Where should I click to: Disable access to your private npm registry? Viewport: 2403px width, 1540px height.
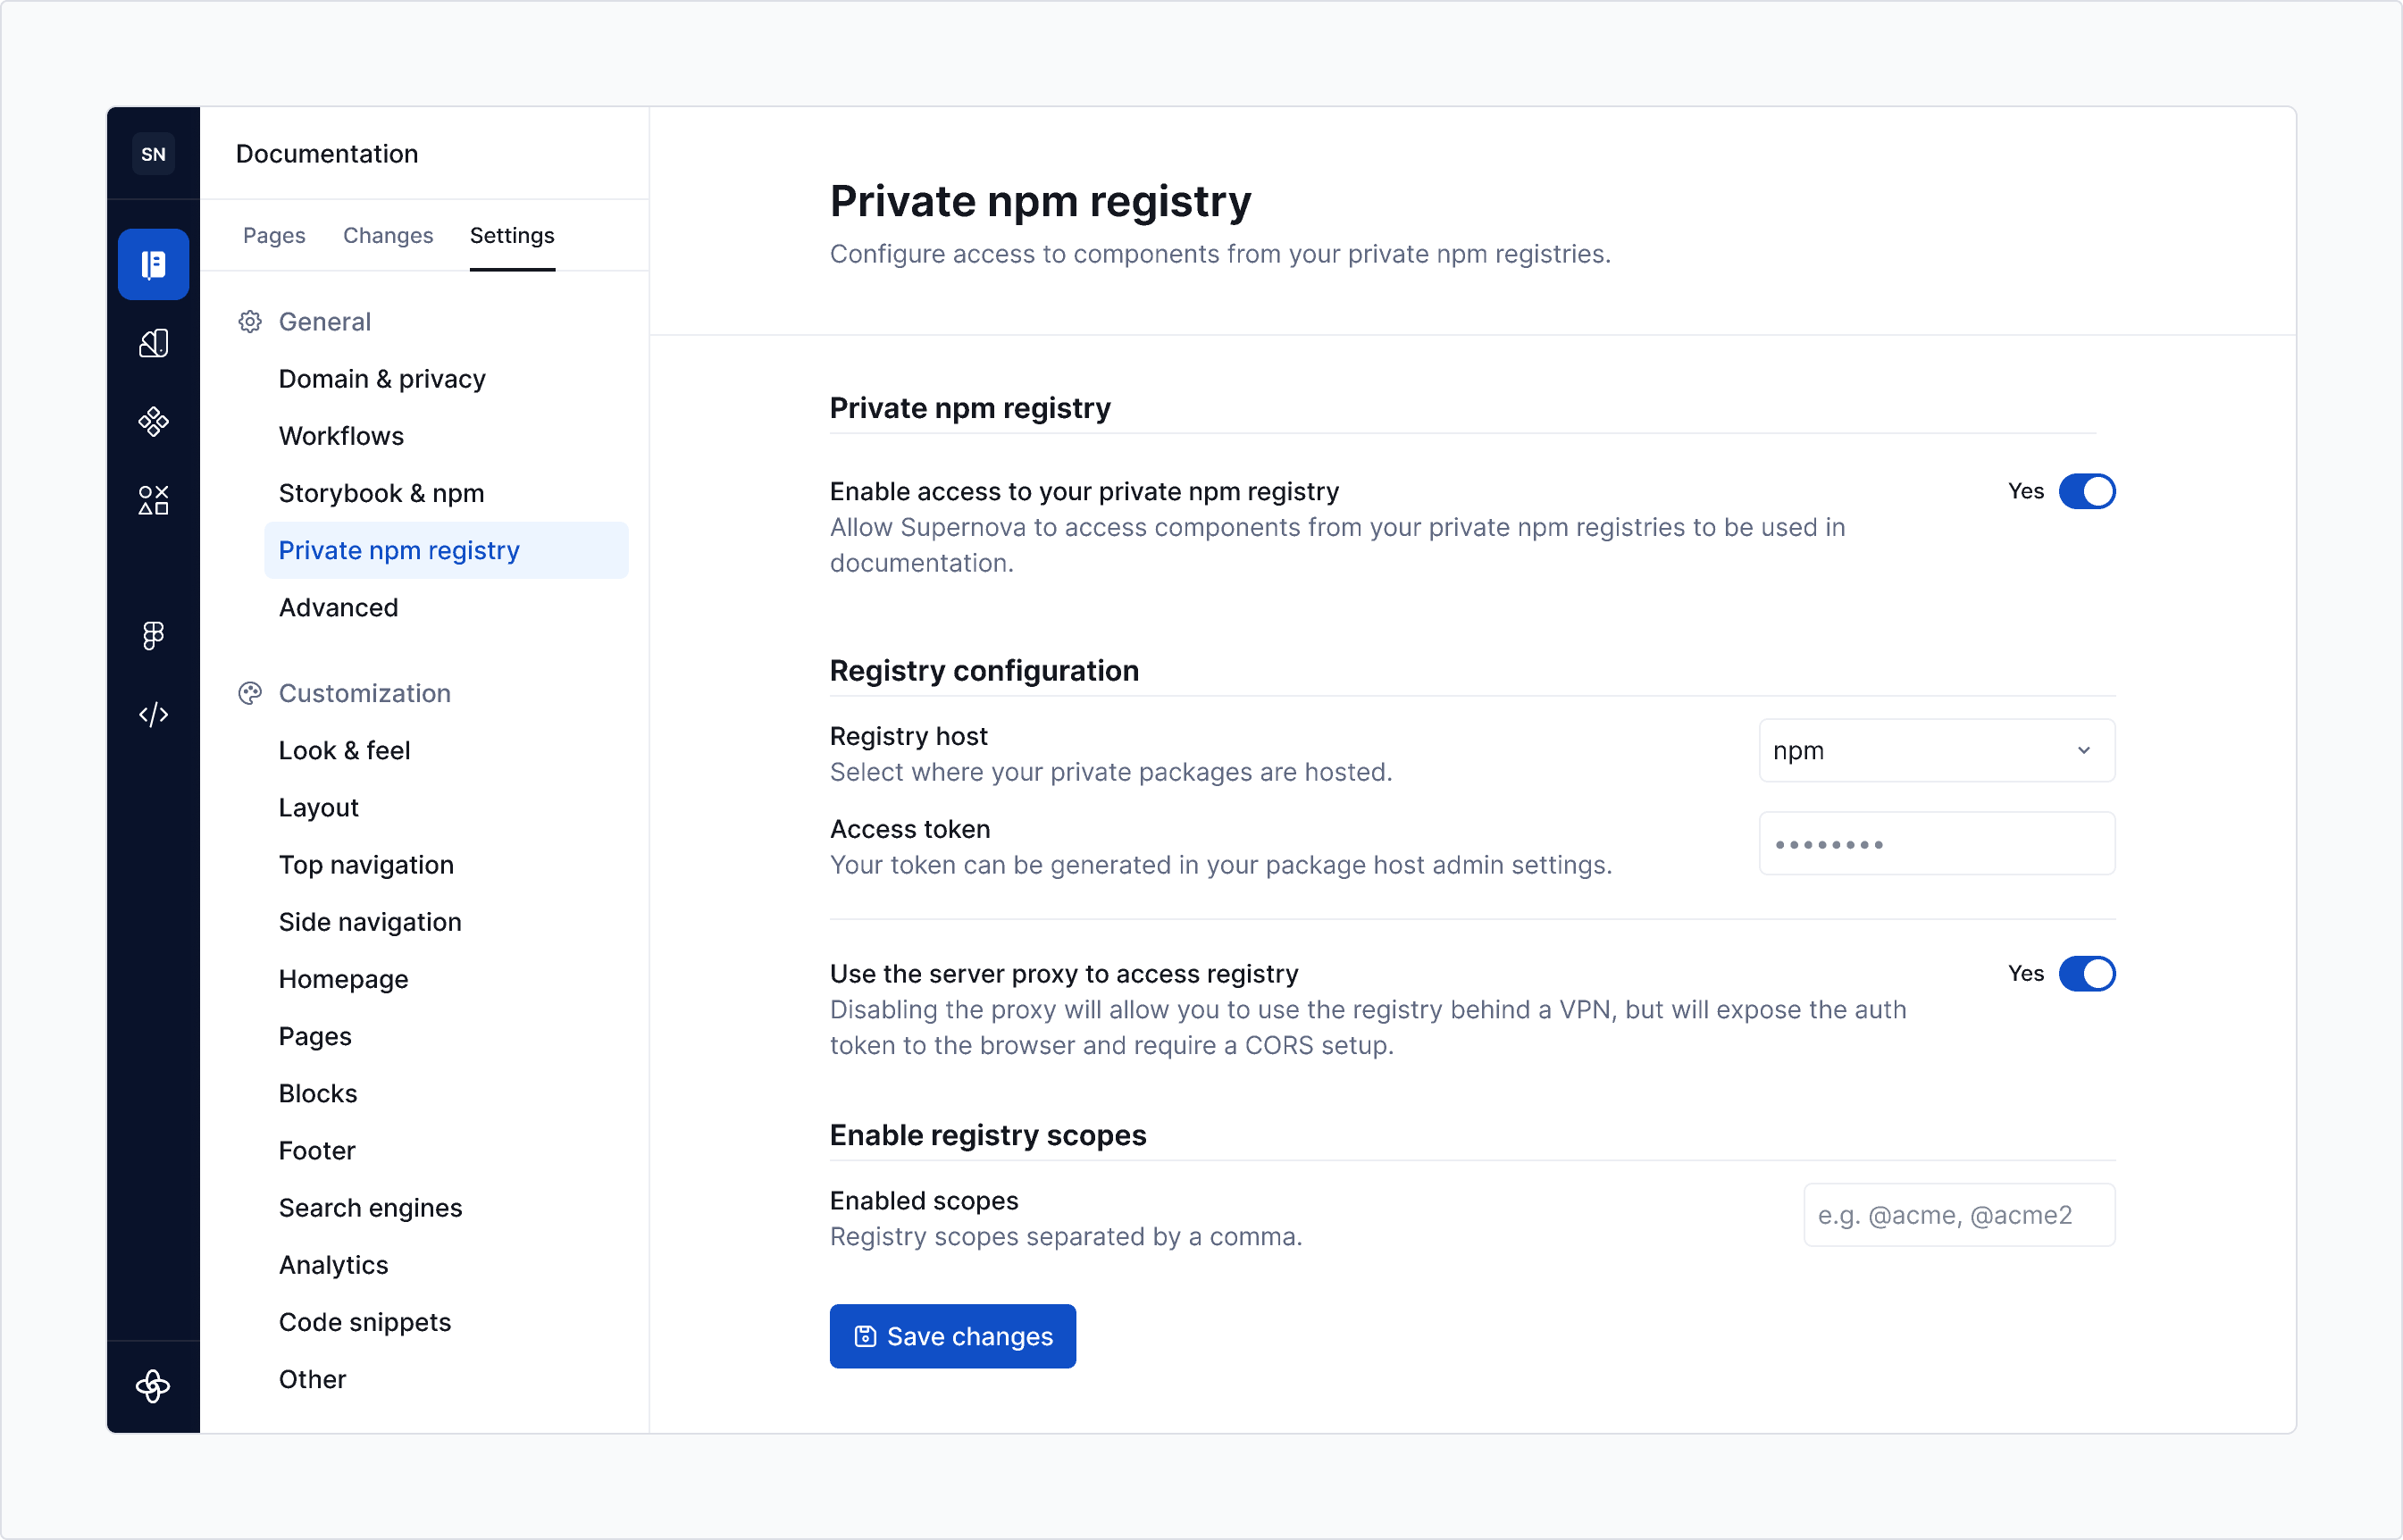click(x=2086, y=491)
